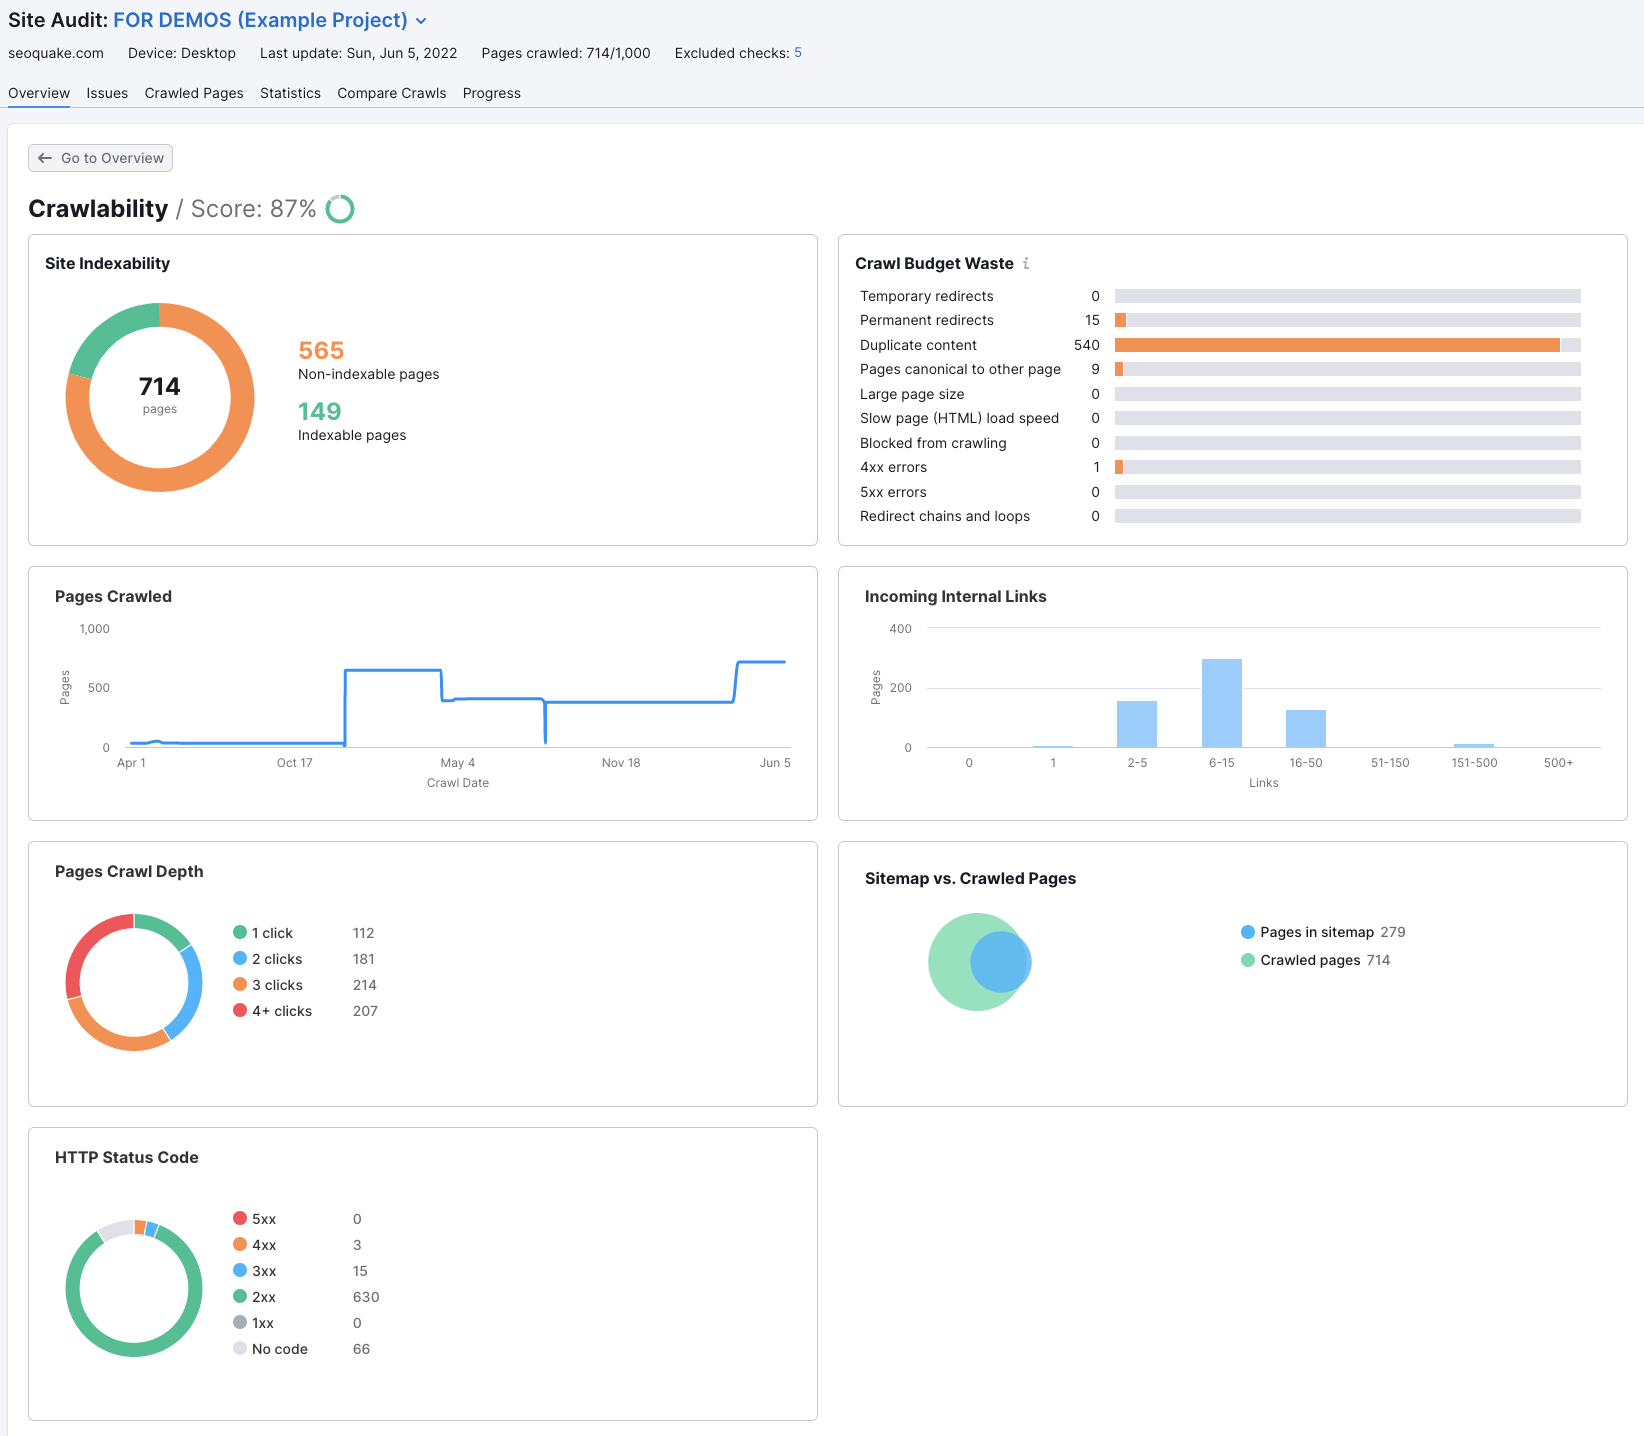The height and width of the screenshot is (1436, 1644).
Task: Click the blue Pages in sitemap legend dot
Action: click(x=1247, y=931)
